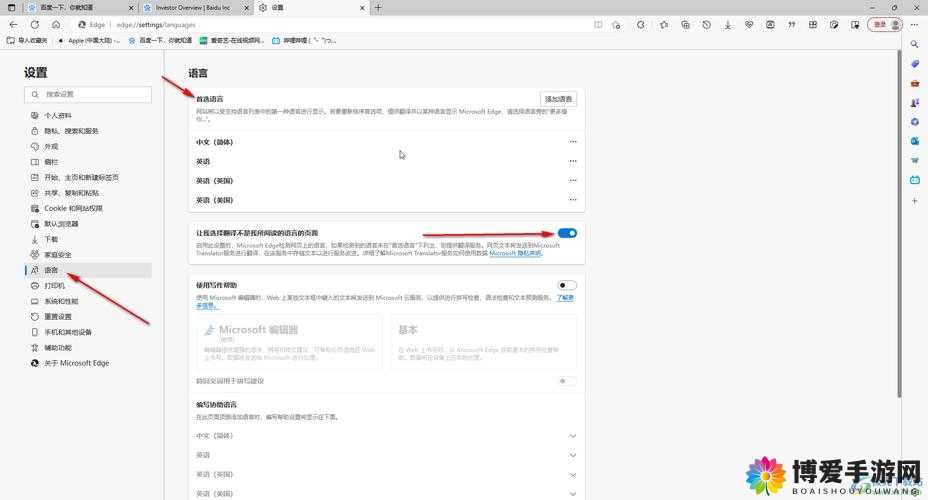Open the Downloads arrow icon in the toolbar
Screen dimensions: 928x500
[x=728, y=25]
